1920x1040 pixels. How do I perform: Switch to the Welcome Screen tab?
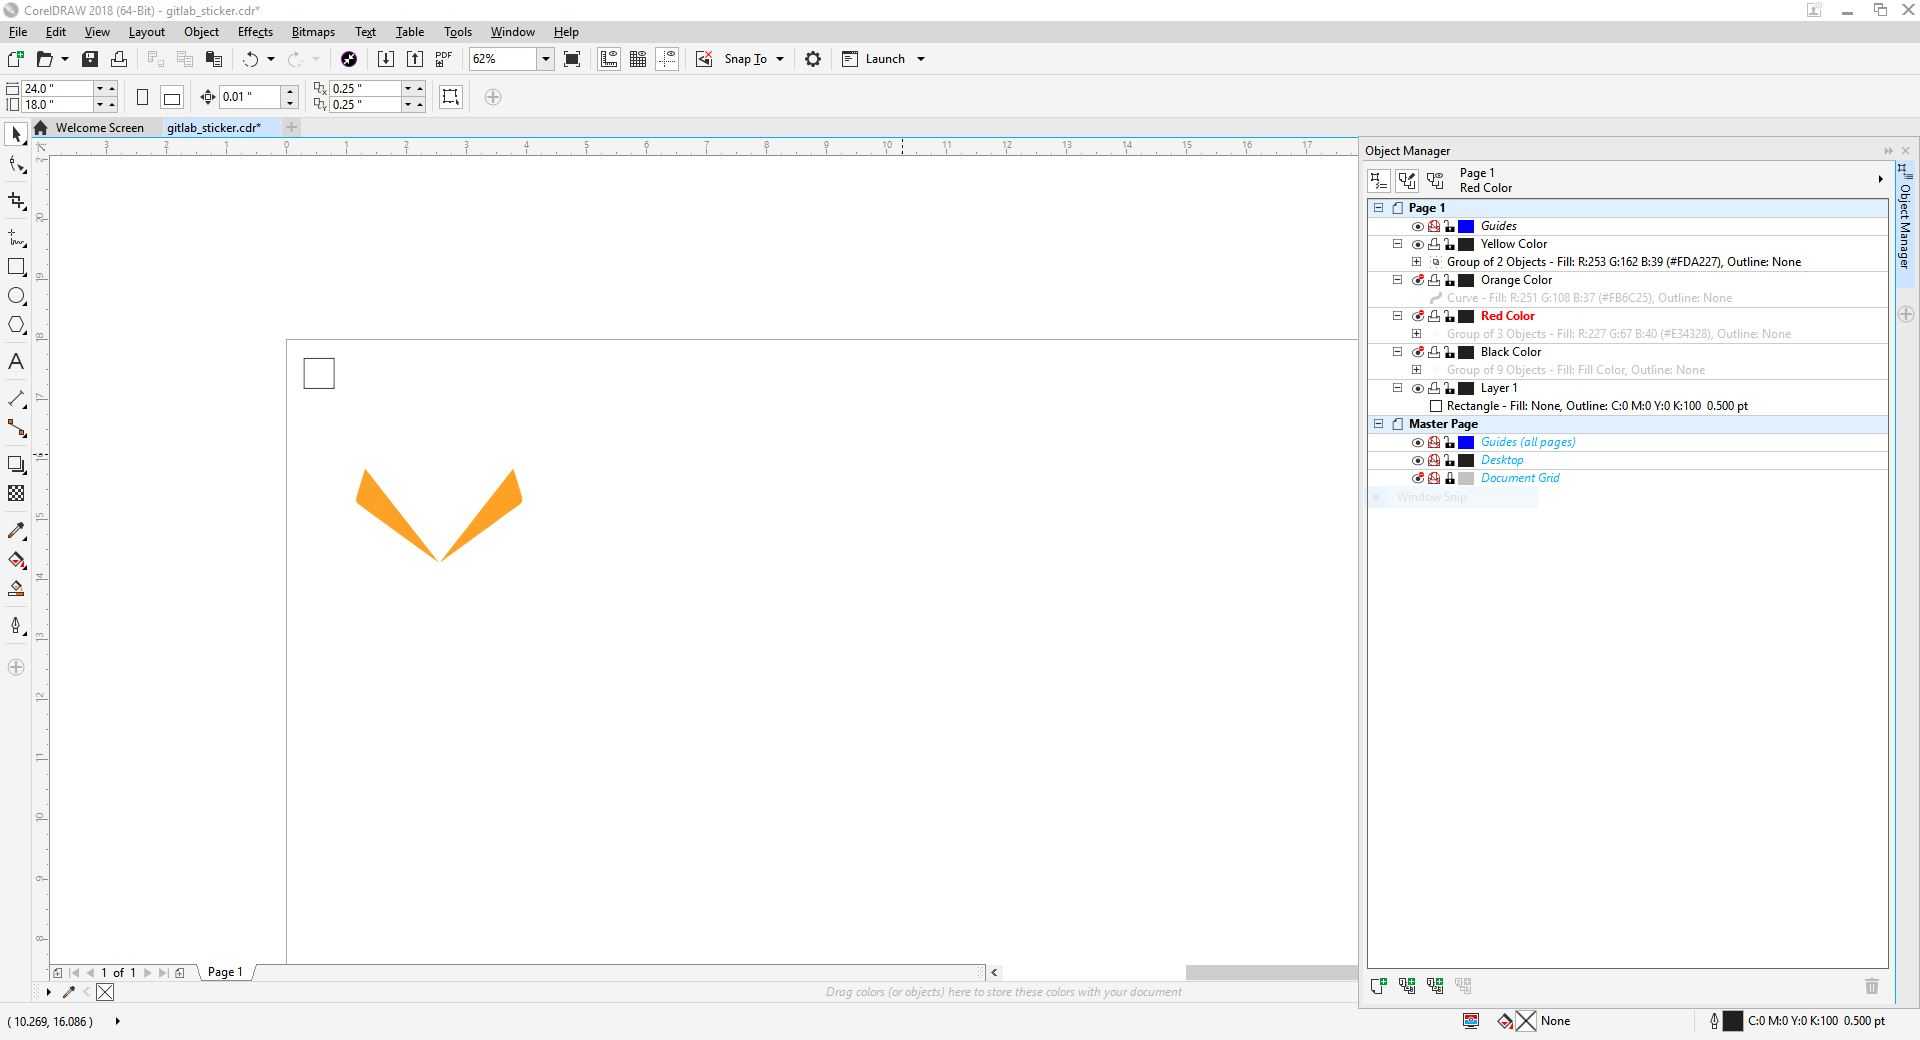pyautogui.click(x=99, y=128)
